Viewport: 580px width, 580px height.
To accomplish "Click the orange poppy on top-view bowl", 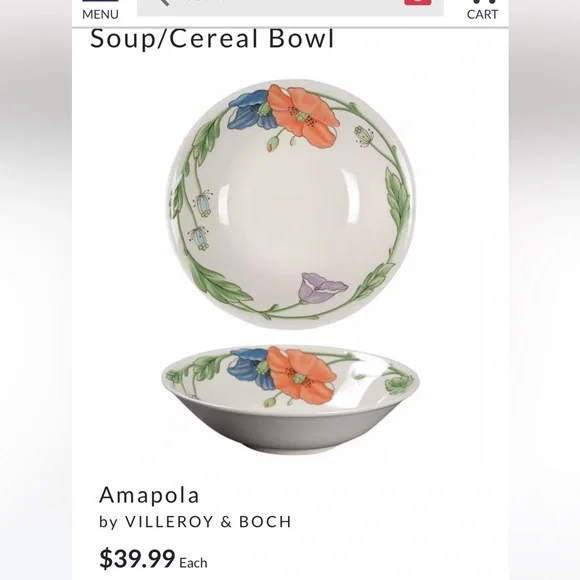I will [x=303, y=115].
